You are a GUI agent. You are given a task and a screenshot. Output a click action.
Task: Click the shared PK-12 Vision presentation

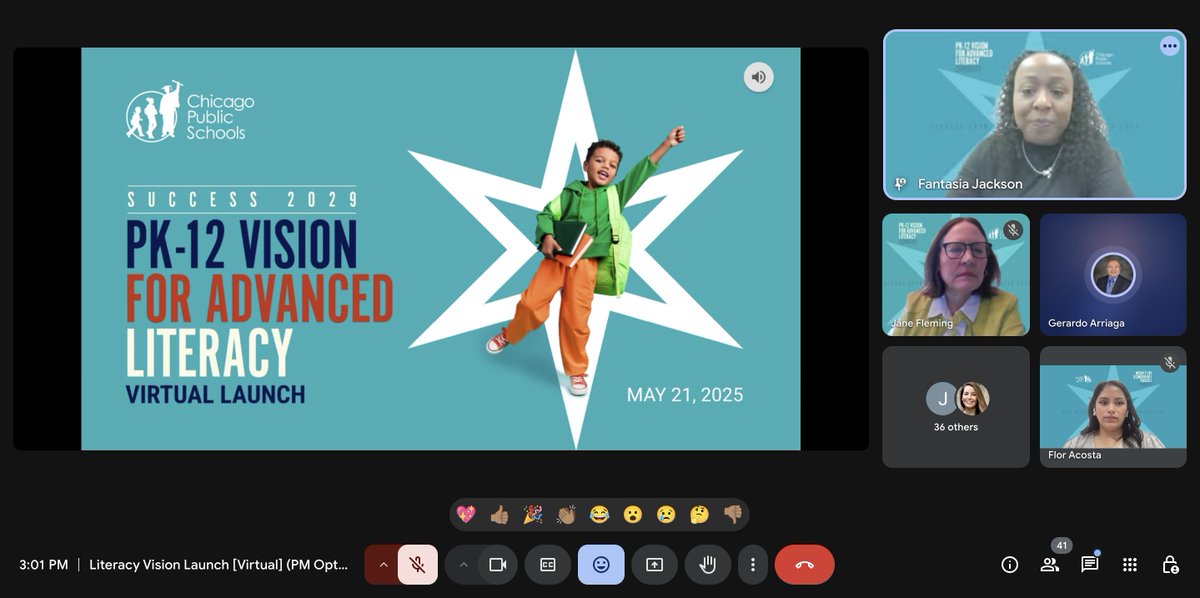click(x=441, y=249)
